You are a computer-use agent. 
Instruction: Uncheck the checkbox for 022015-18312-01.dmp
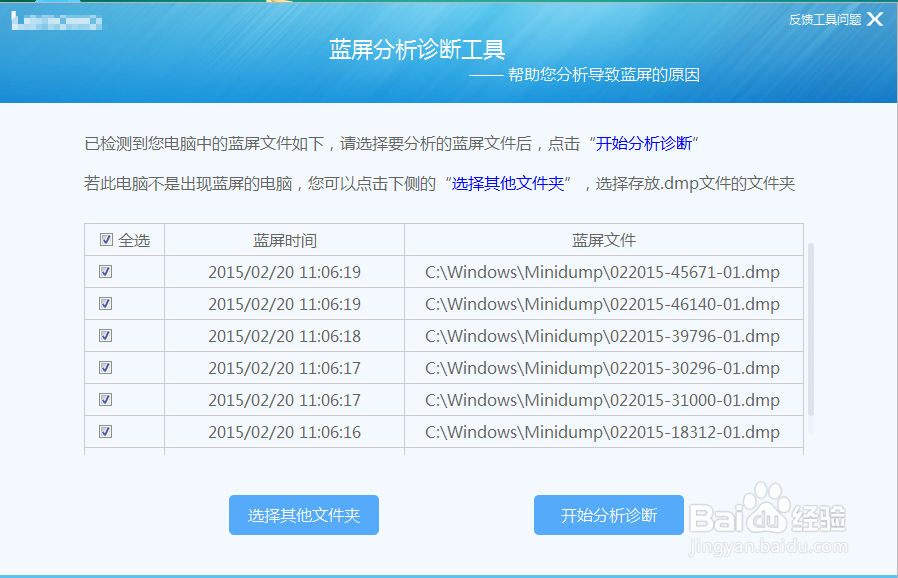point(105,431)
